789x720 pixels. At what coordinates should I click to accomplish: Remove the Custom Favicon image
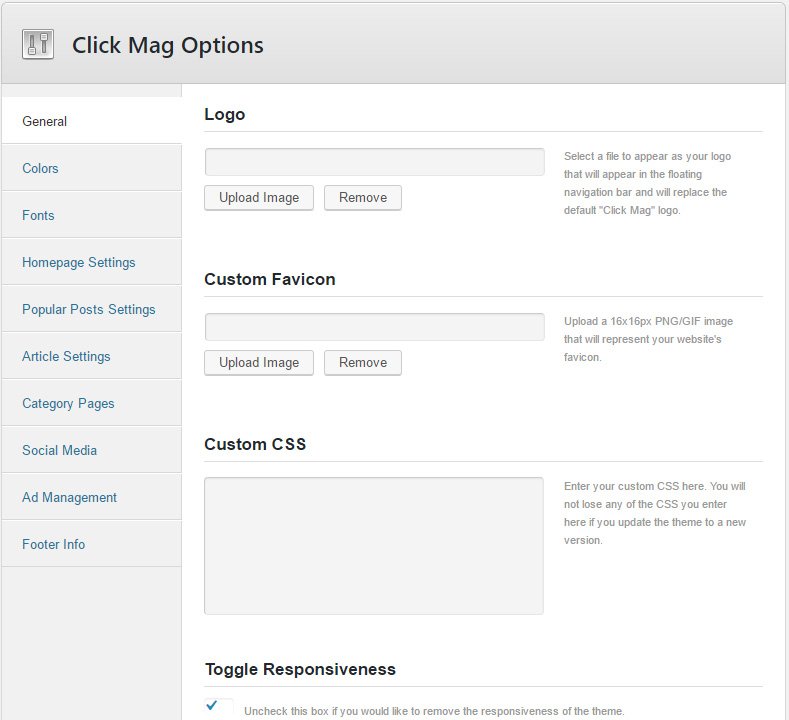click(x=362, y=363)
